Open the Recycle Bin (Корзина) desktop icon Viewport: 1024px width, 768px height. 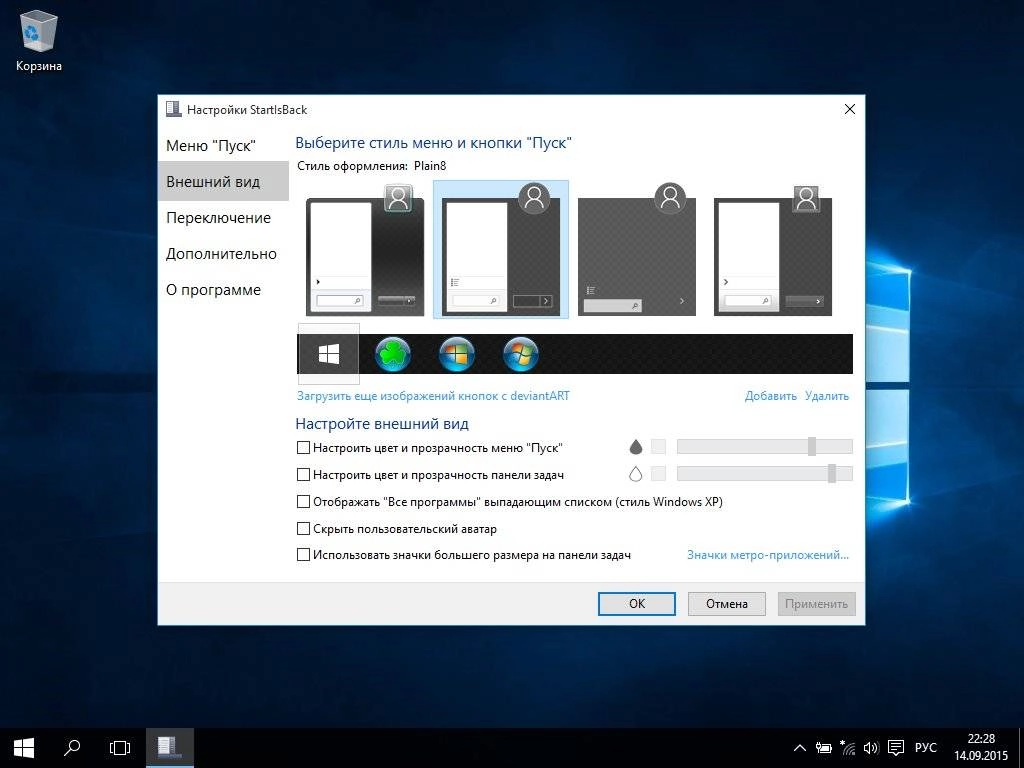39,40
